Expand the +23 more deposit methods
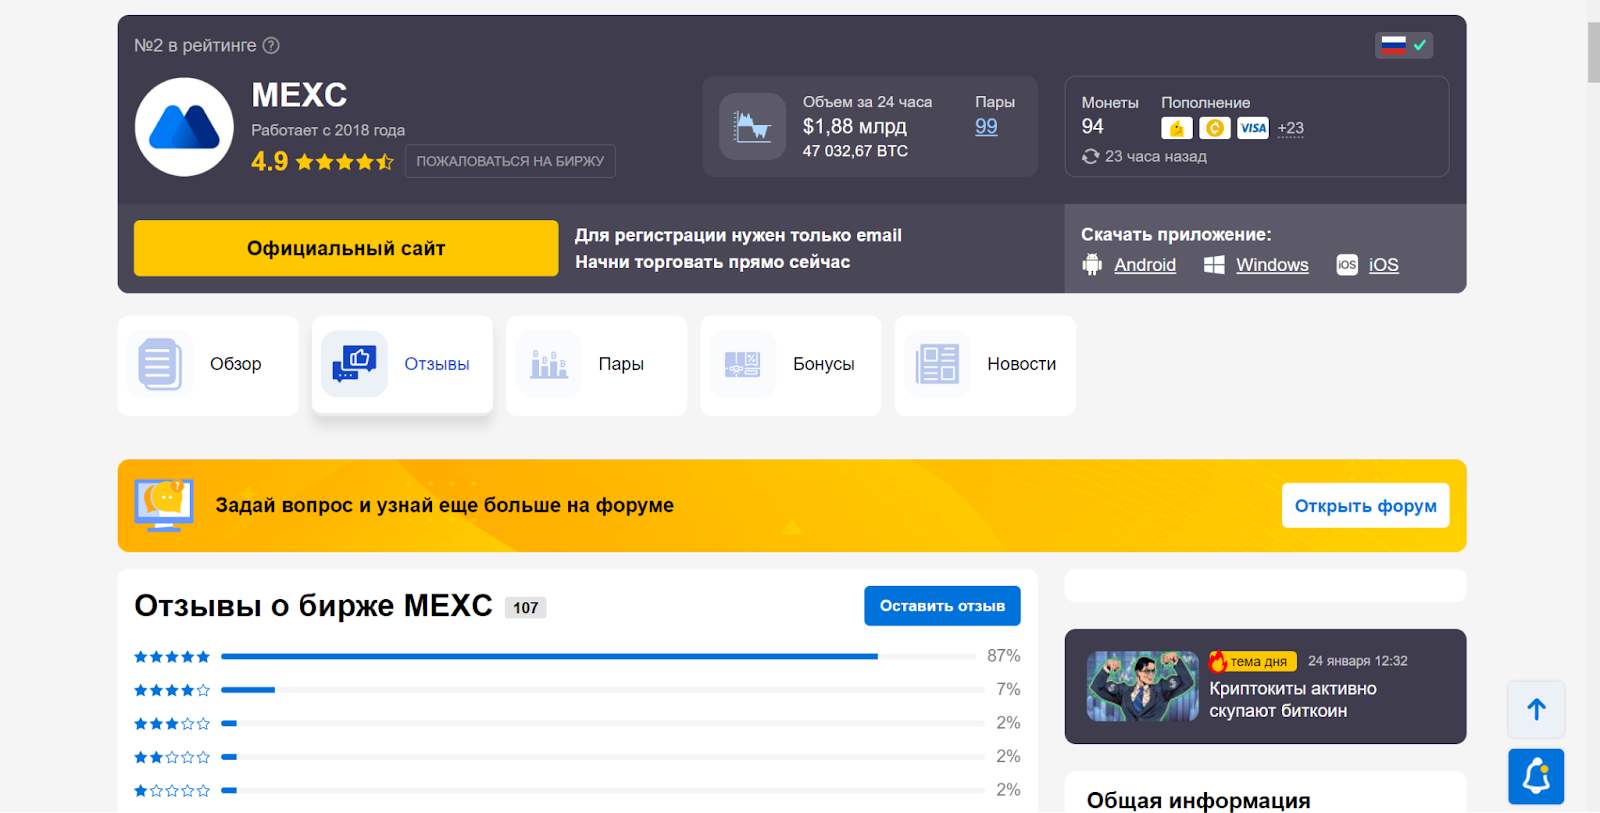The image size is (1600, 813). [x=1290, y=128]
